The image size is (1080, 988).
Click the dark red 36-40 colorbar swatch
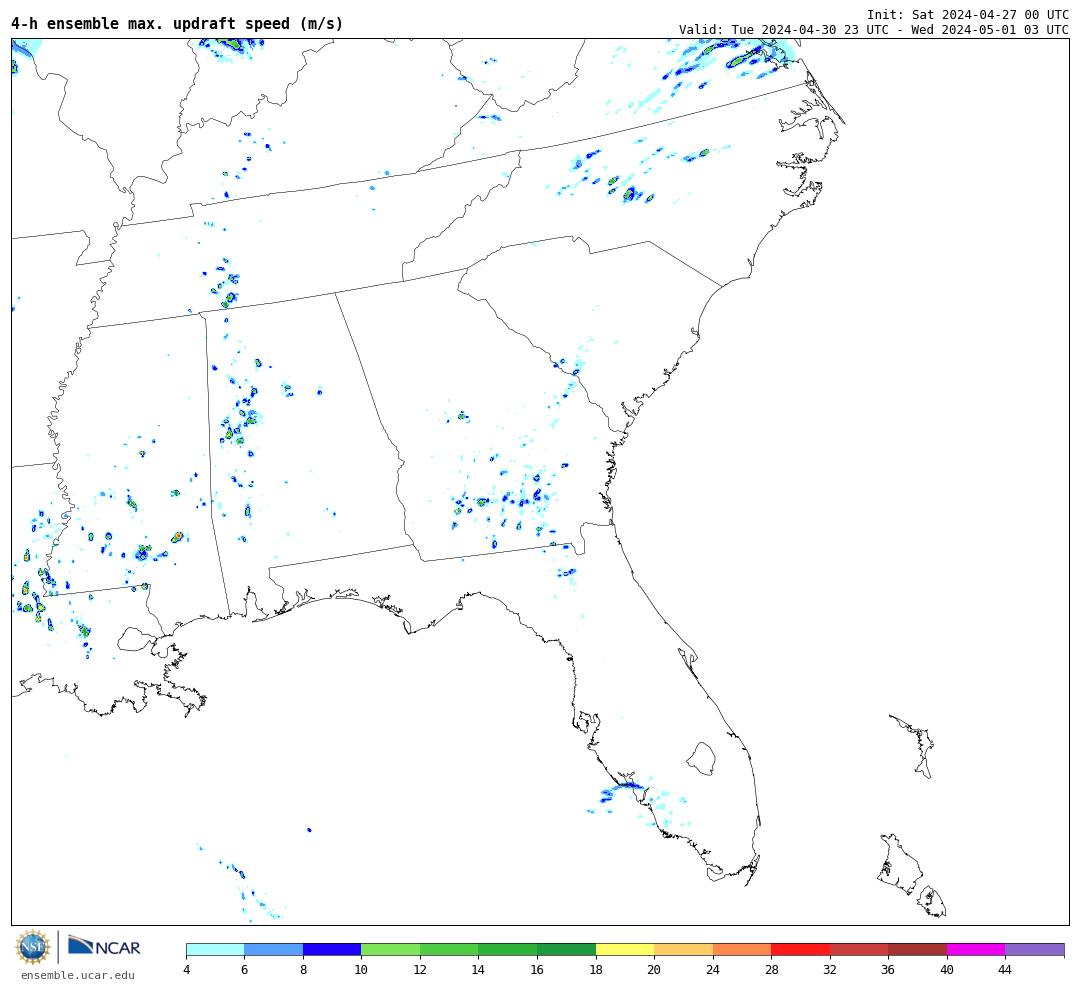click(x=917, y=949)
